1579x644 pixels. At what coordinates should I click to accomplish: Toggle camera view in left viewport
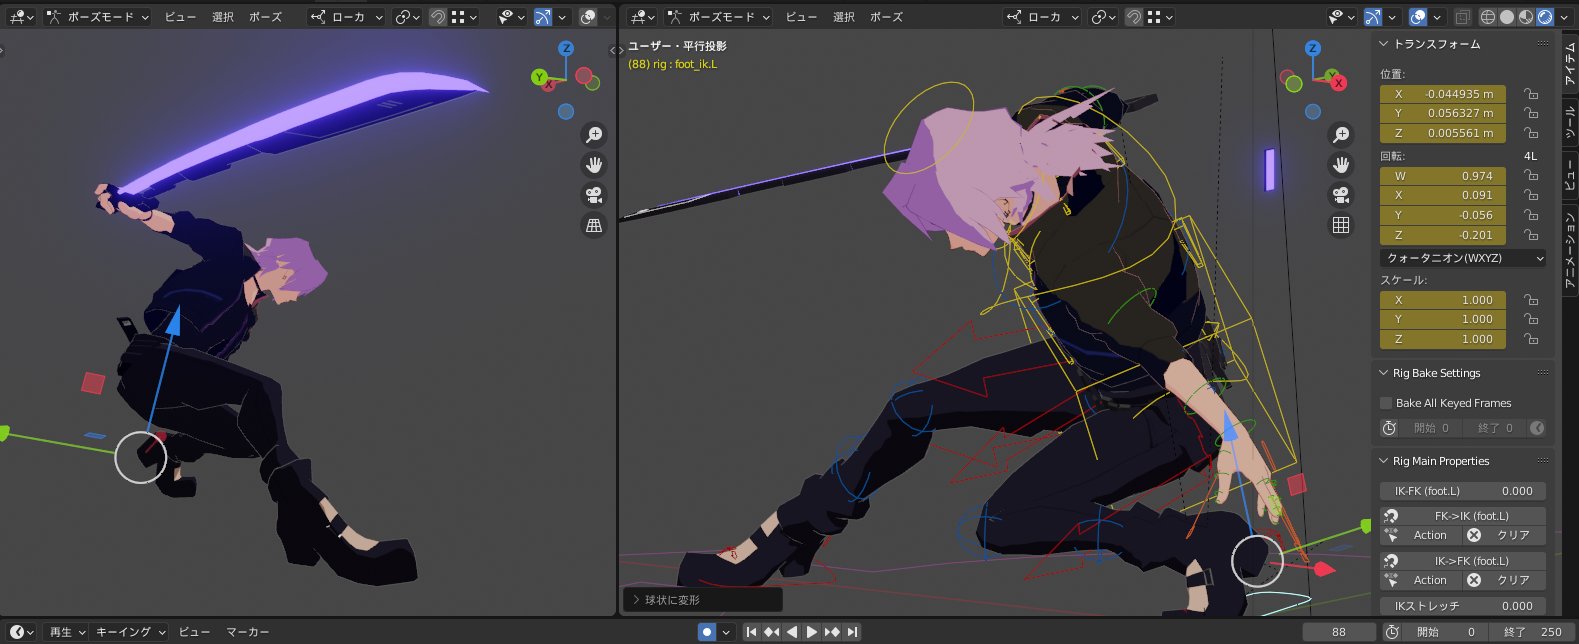pyautogui.click(x=594, y=195)
